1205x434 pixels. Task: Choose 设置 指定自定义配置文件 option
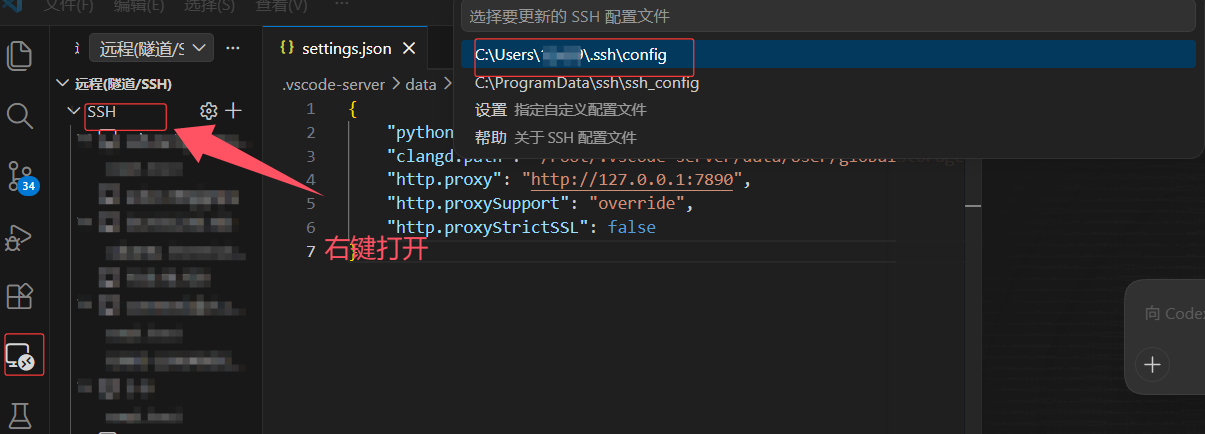tap(828, 110)
